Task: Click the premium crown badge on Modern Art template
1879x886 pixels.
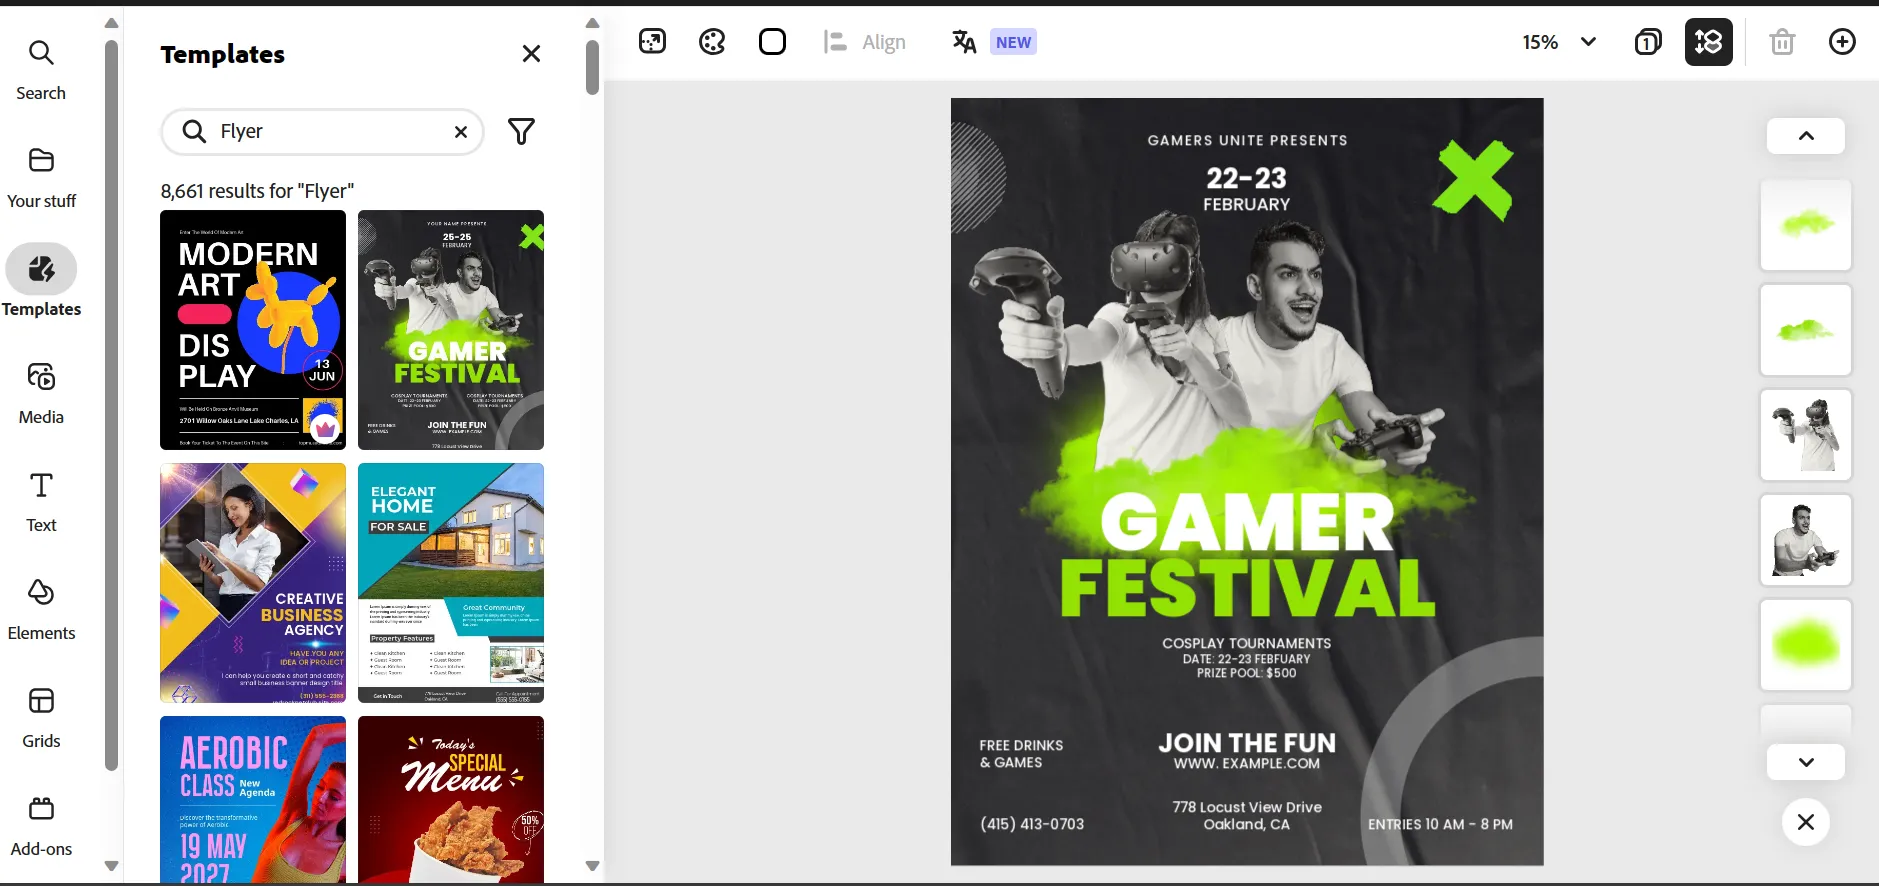Action: pos(324,429)
